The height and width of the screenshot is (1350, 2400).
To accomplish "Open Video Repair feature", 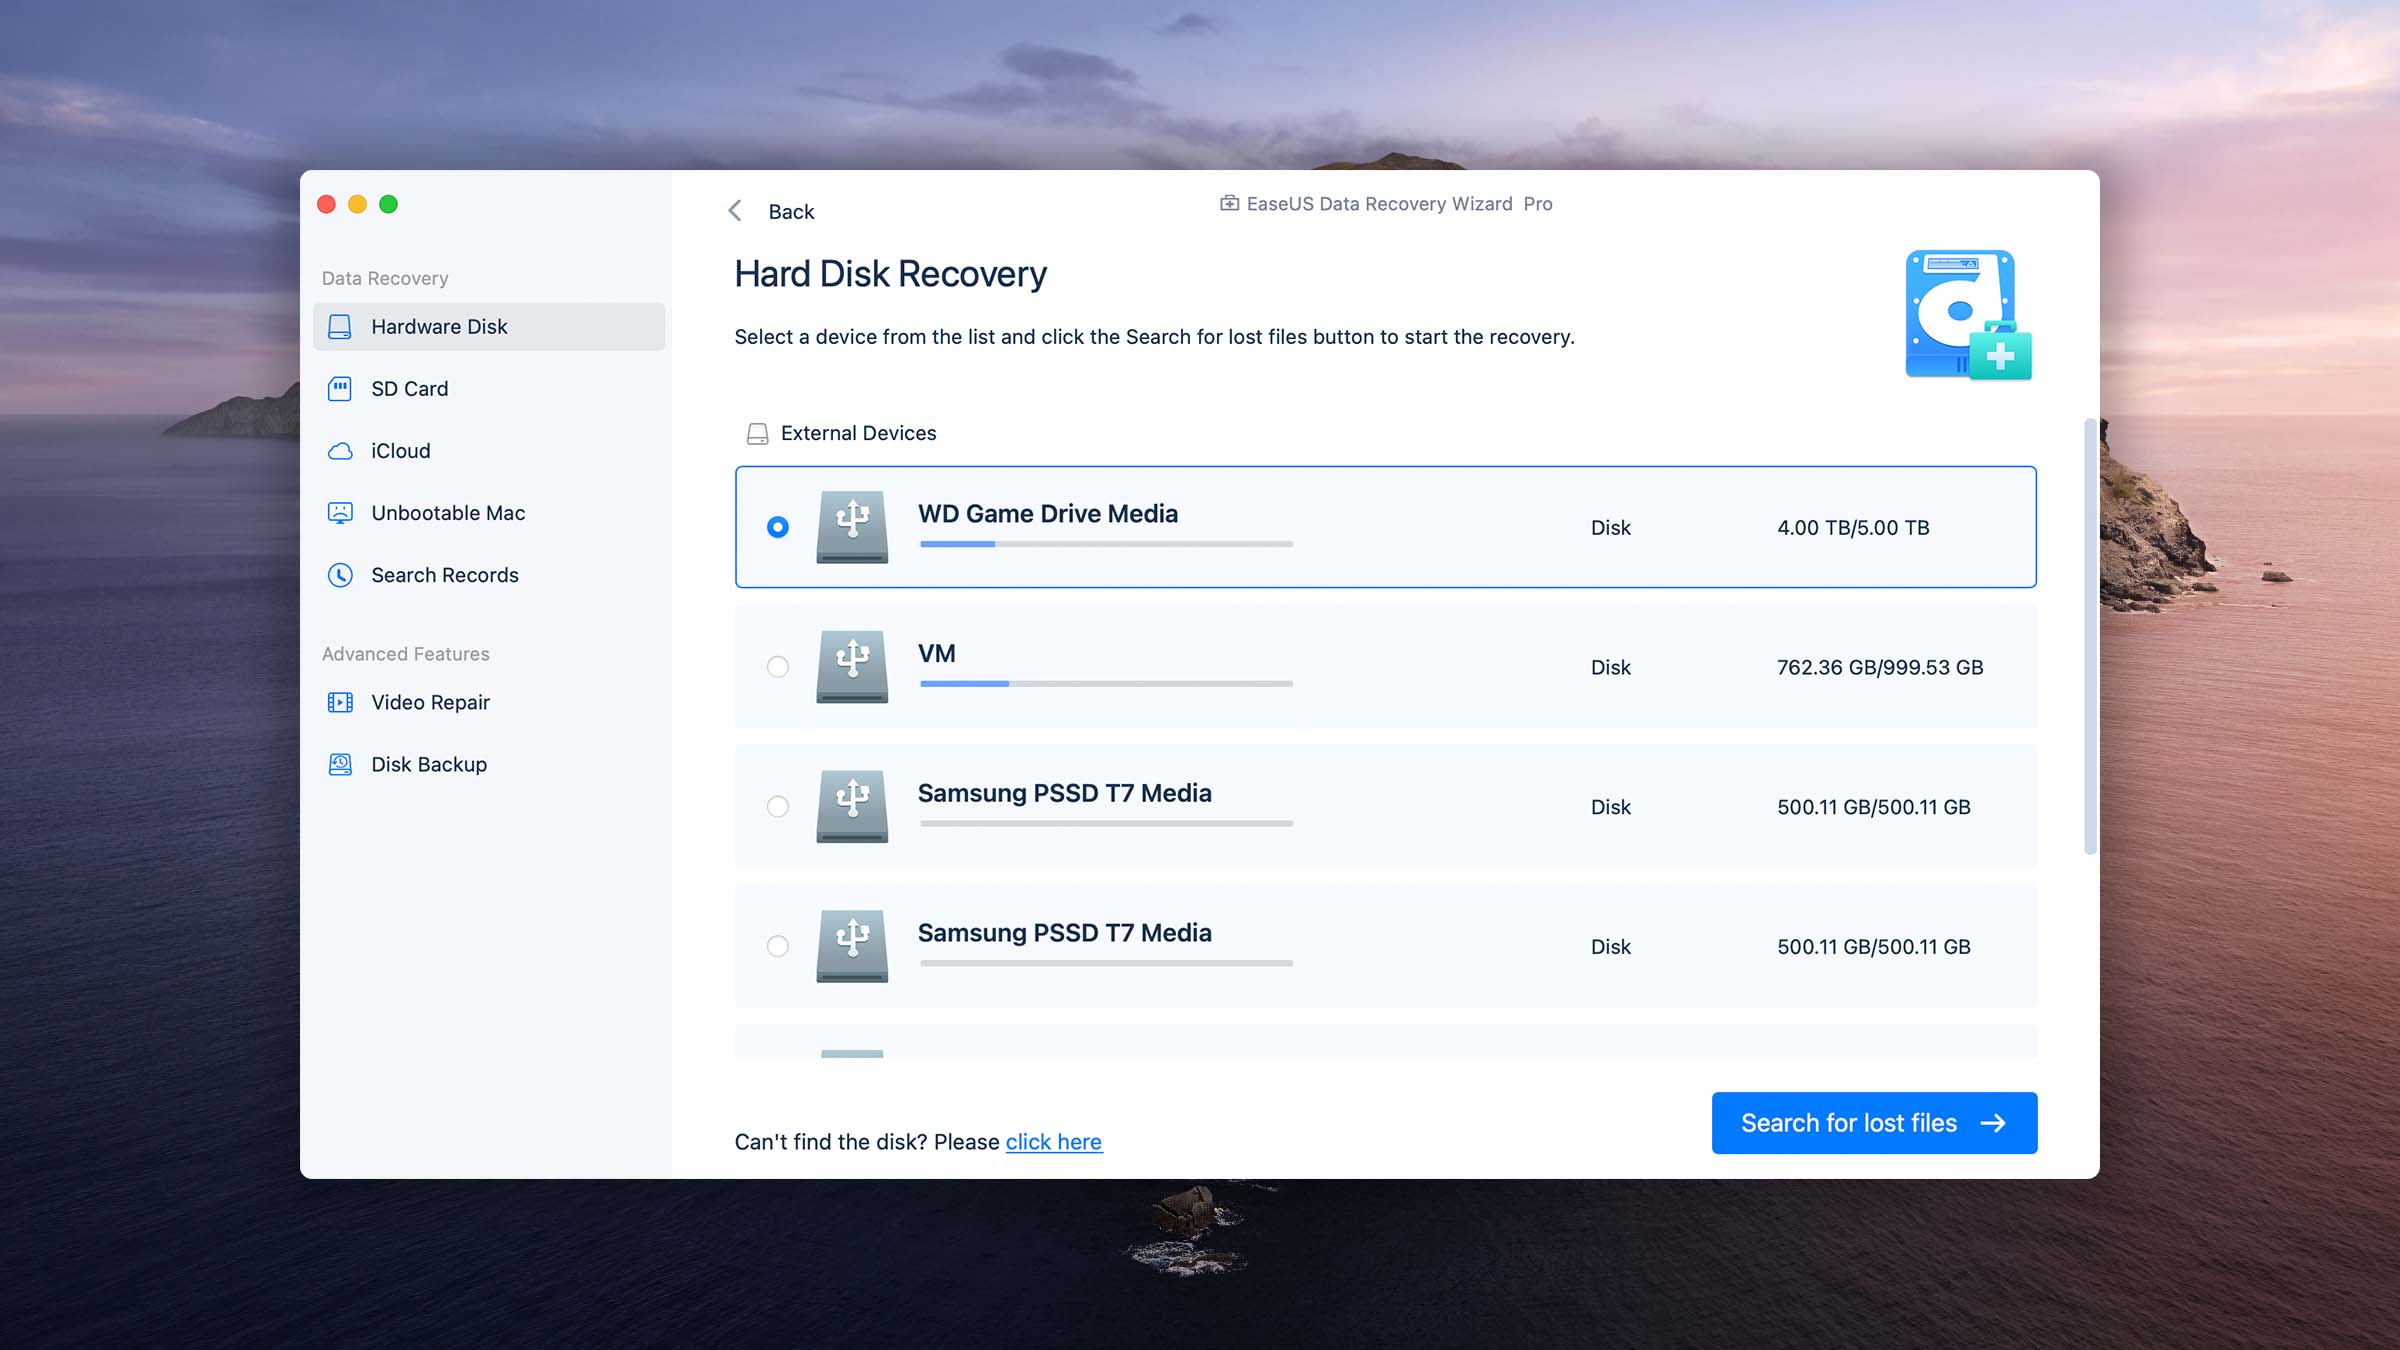I will click(x=489, y=702).
